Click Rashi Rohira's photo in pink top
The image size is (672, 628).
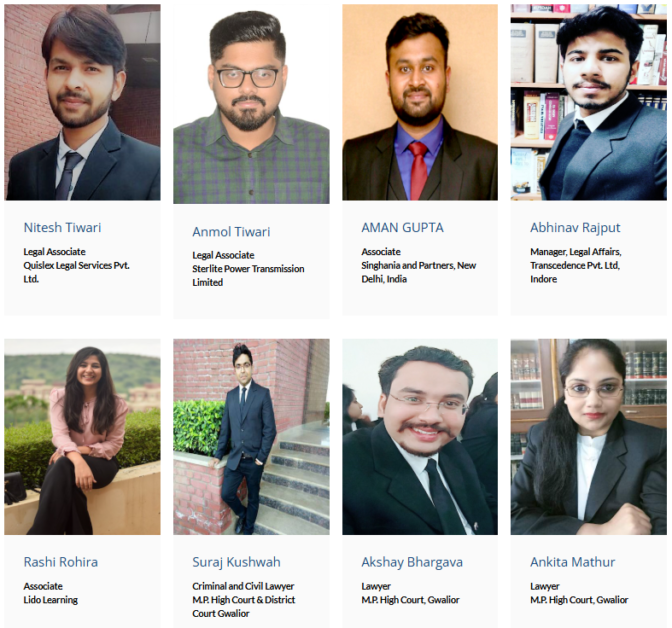point(82,437)
